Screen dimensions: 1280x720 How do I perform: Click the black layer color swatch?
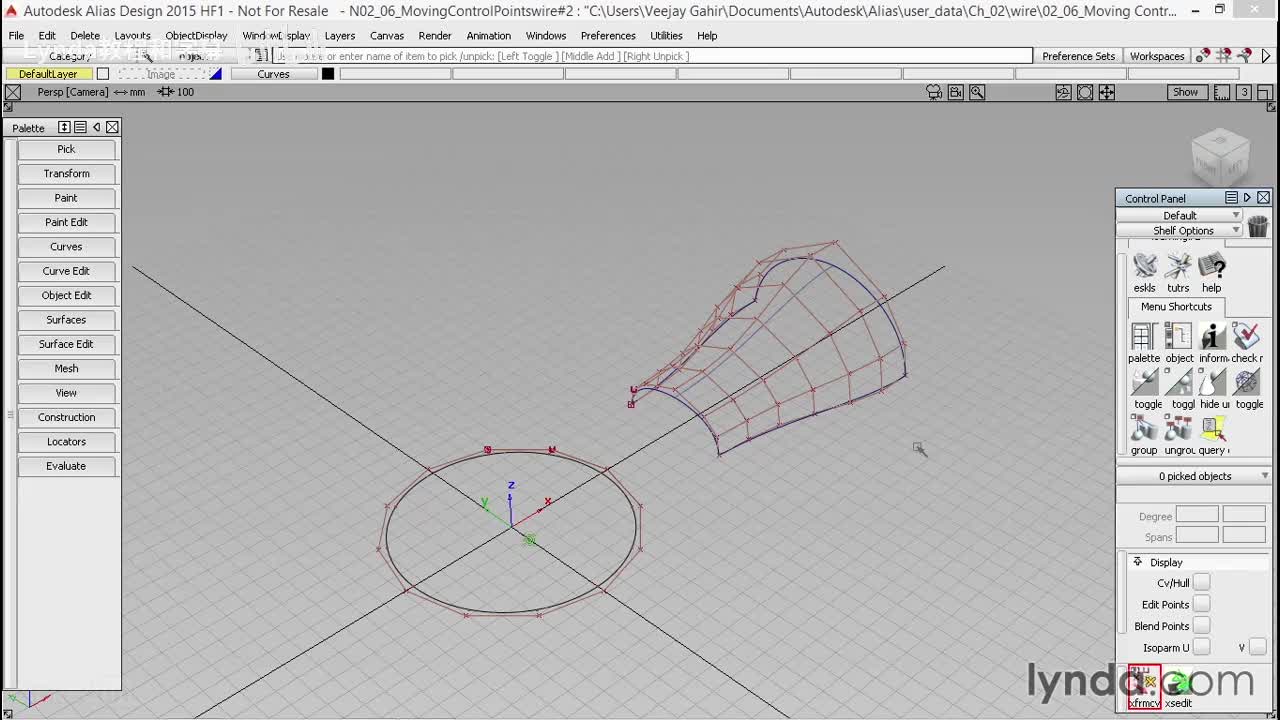[x=328, y=74]
